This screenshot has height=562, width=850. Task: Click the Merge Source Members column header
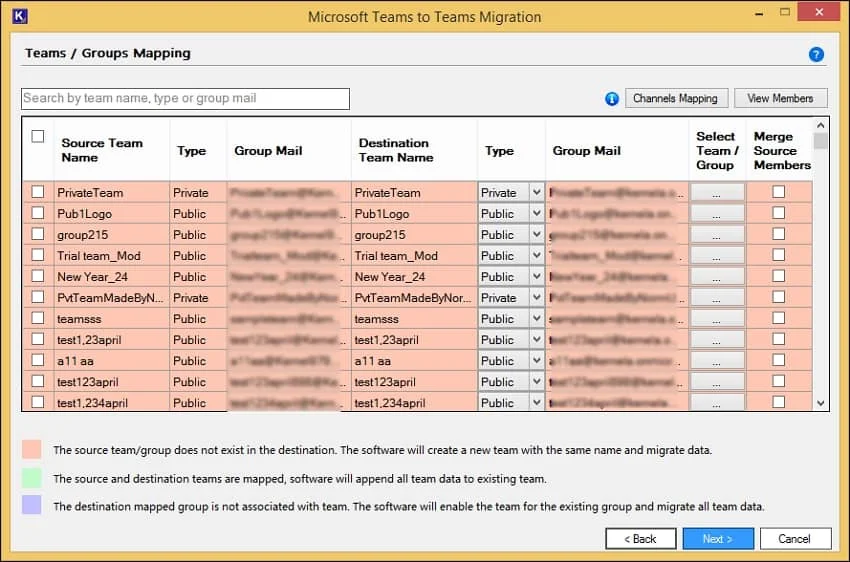782,151
